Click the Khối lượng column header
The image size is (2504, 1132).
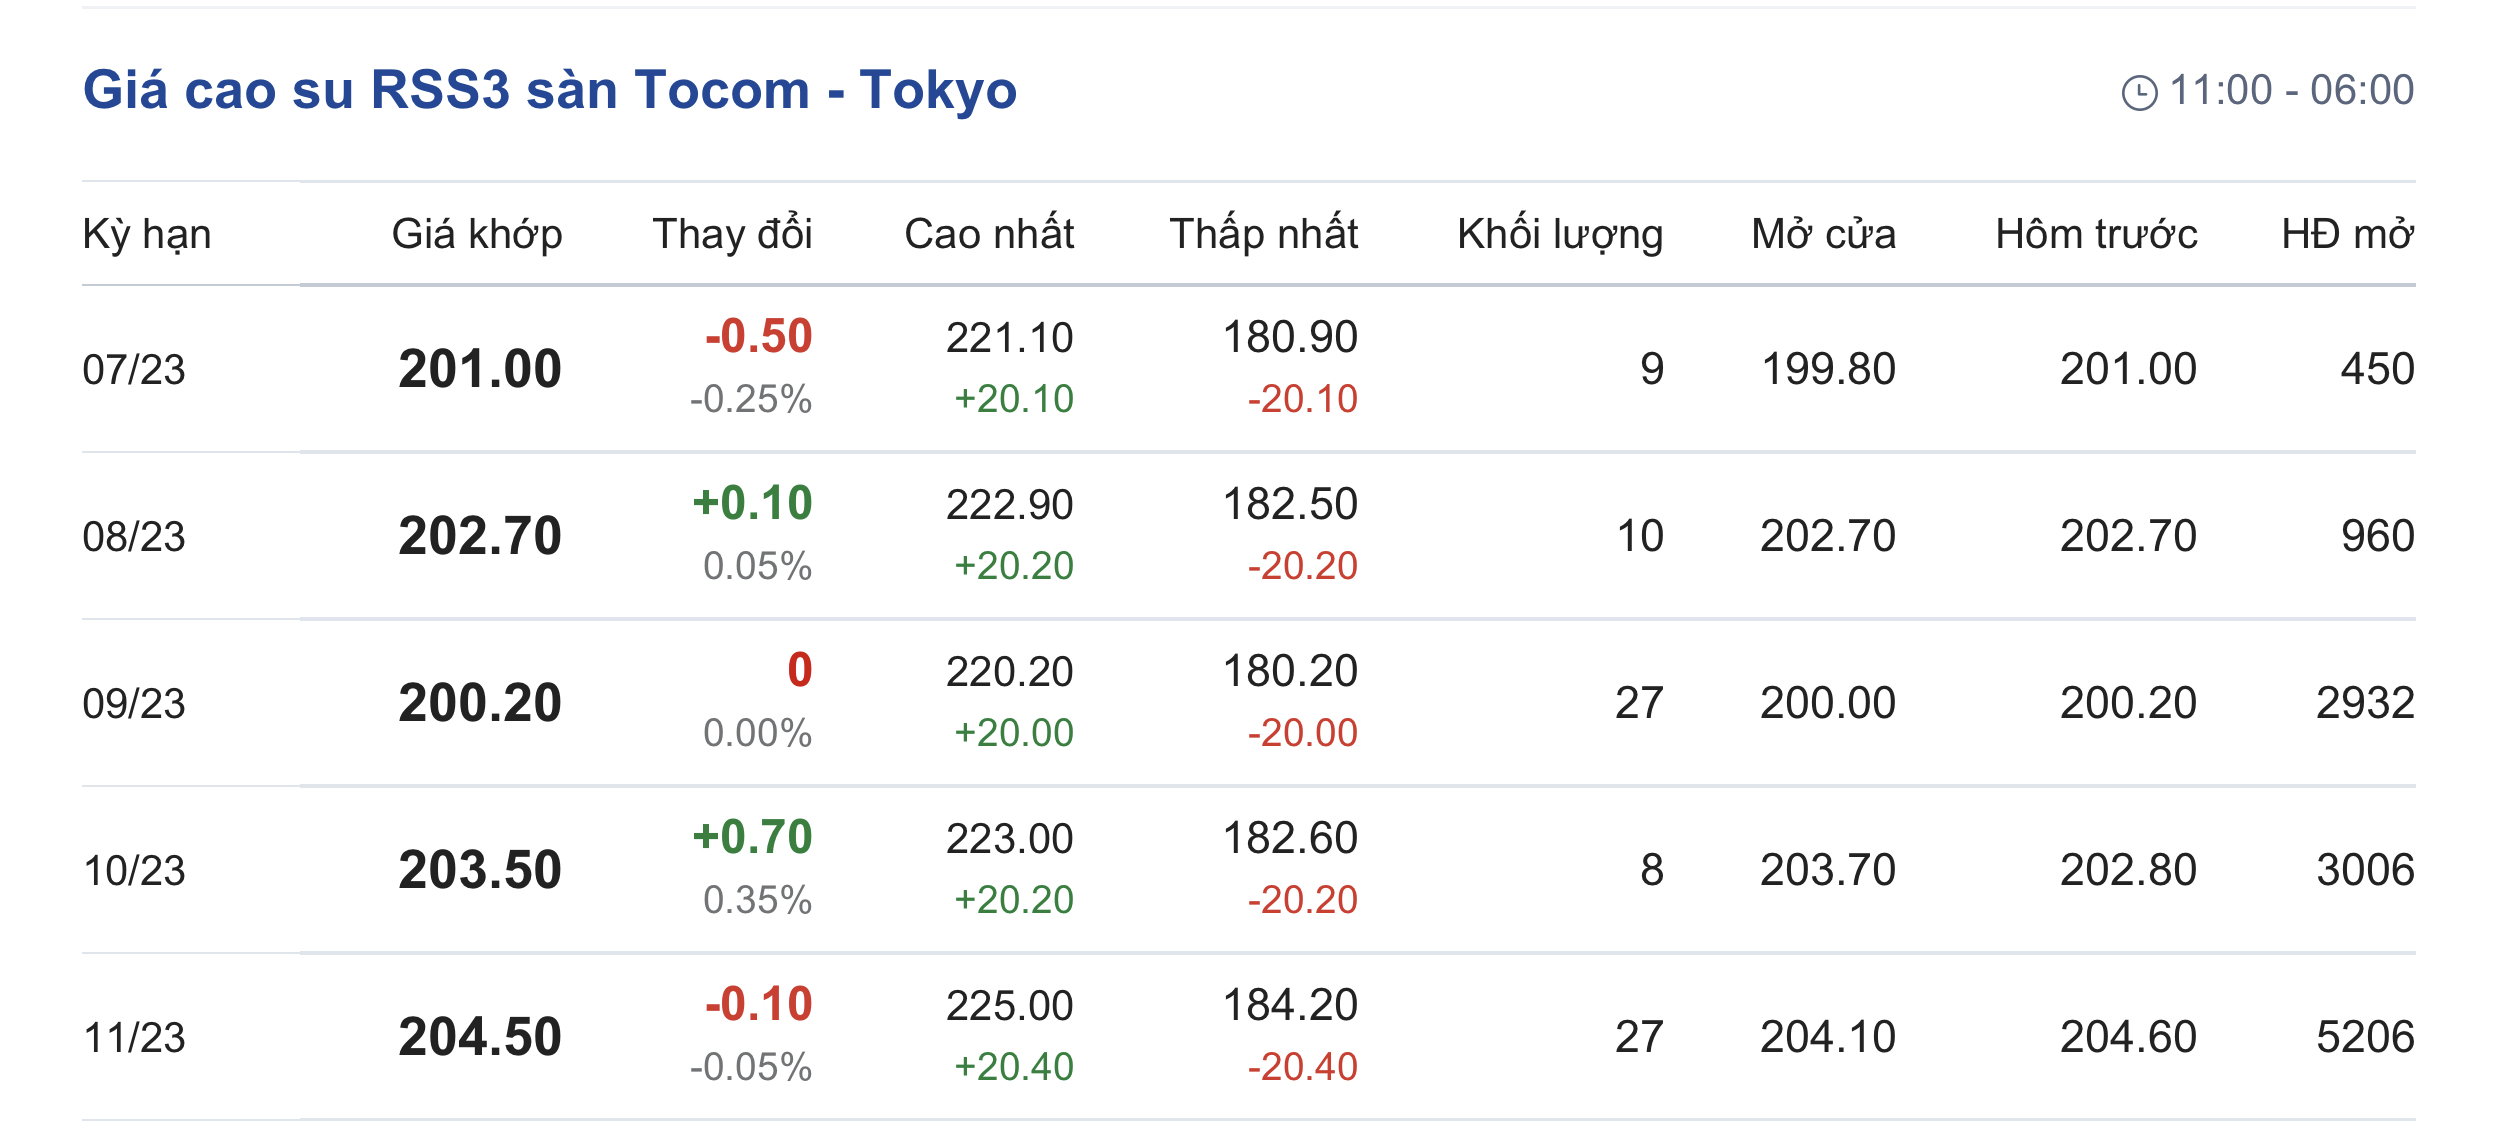[1559, 234]
